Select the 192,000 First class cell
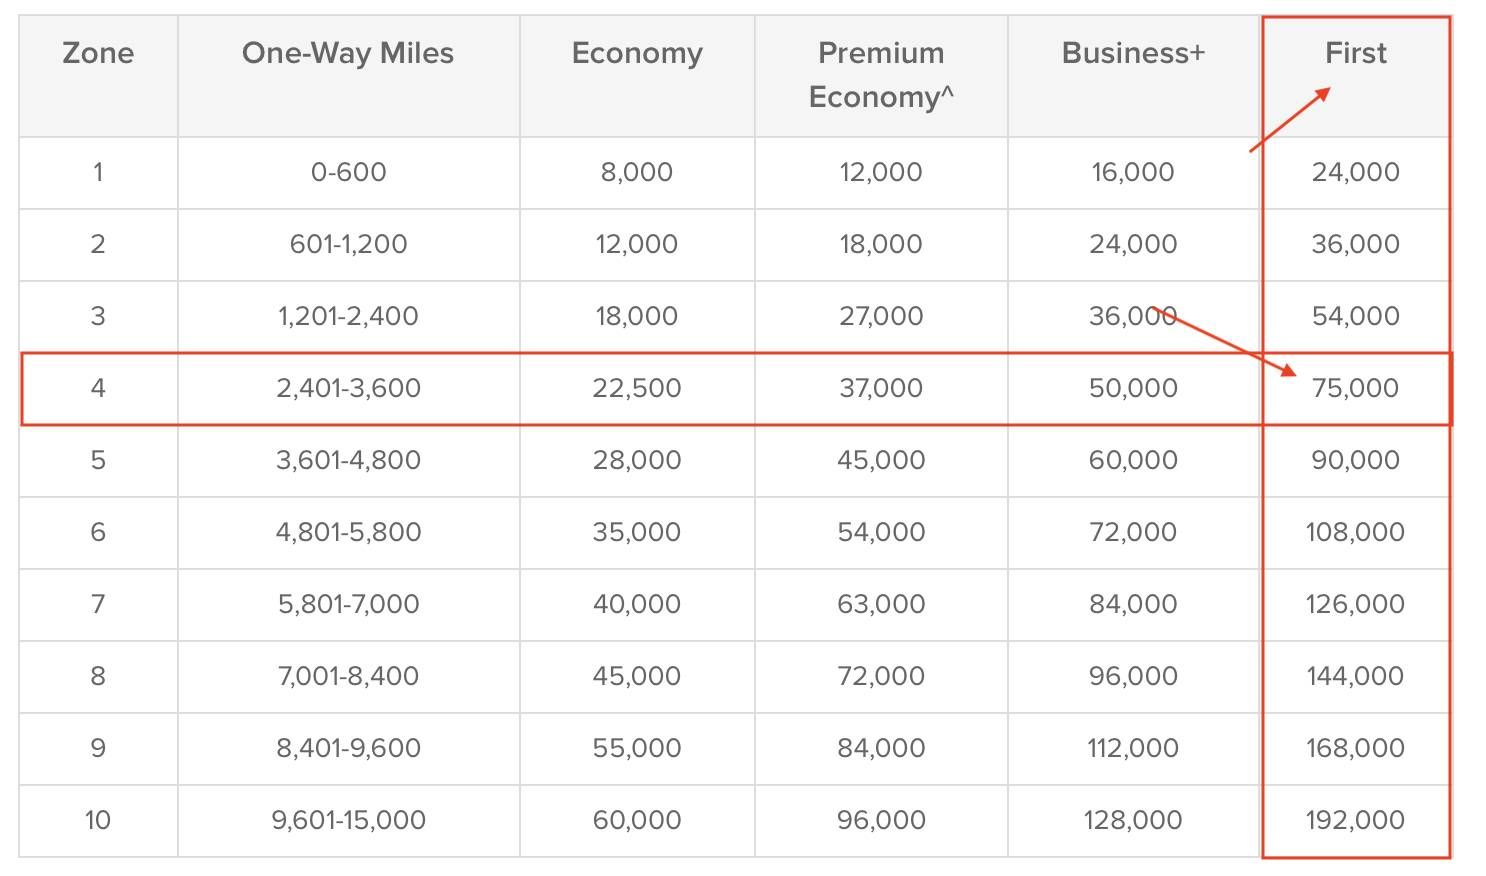 (1355, 820)
